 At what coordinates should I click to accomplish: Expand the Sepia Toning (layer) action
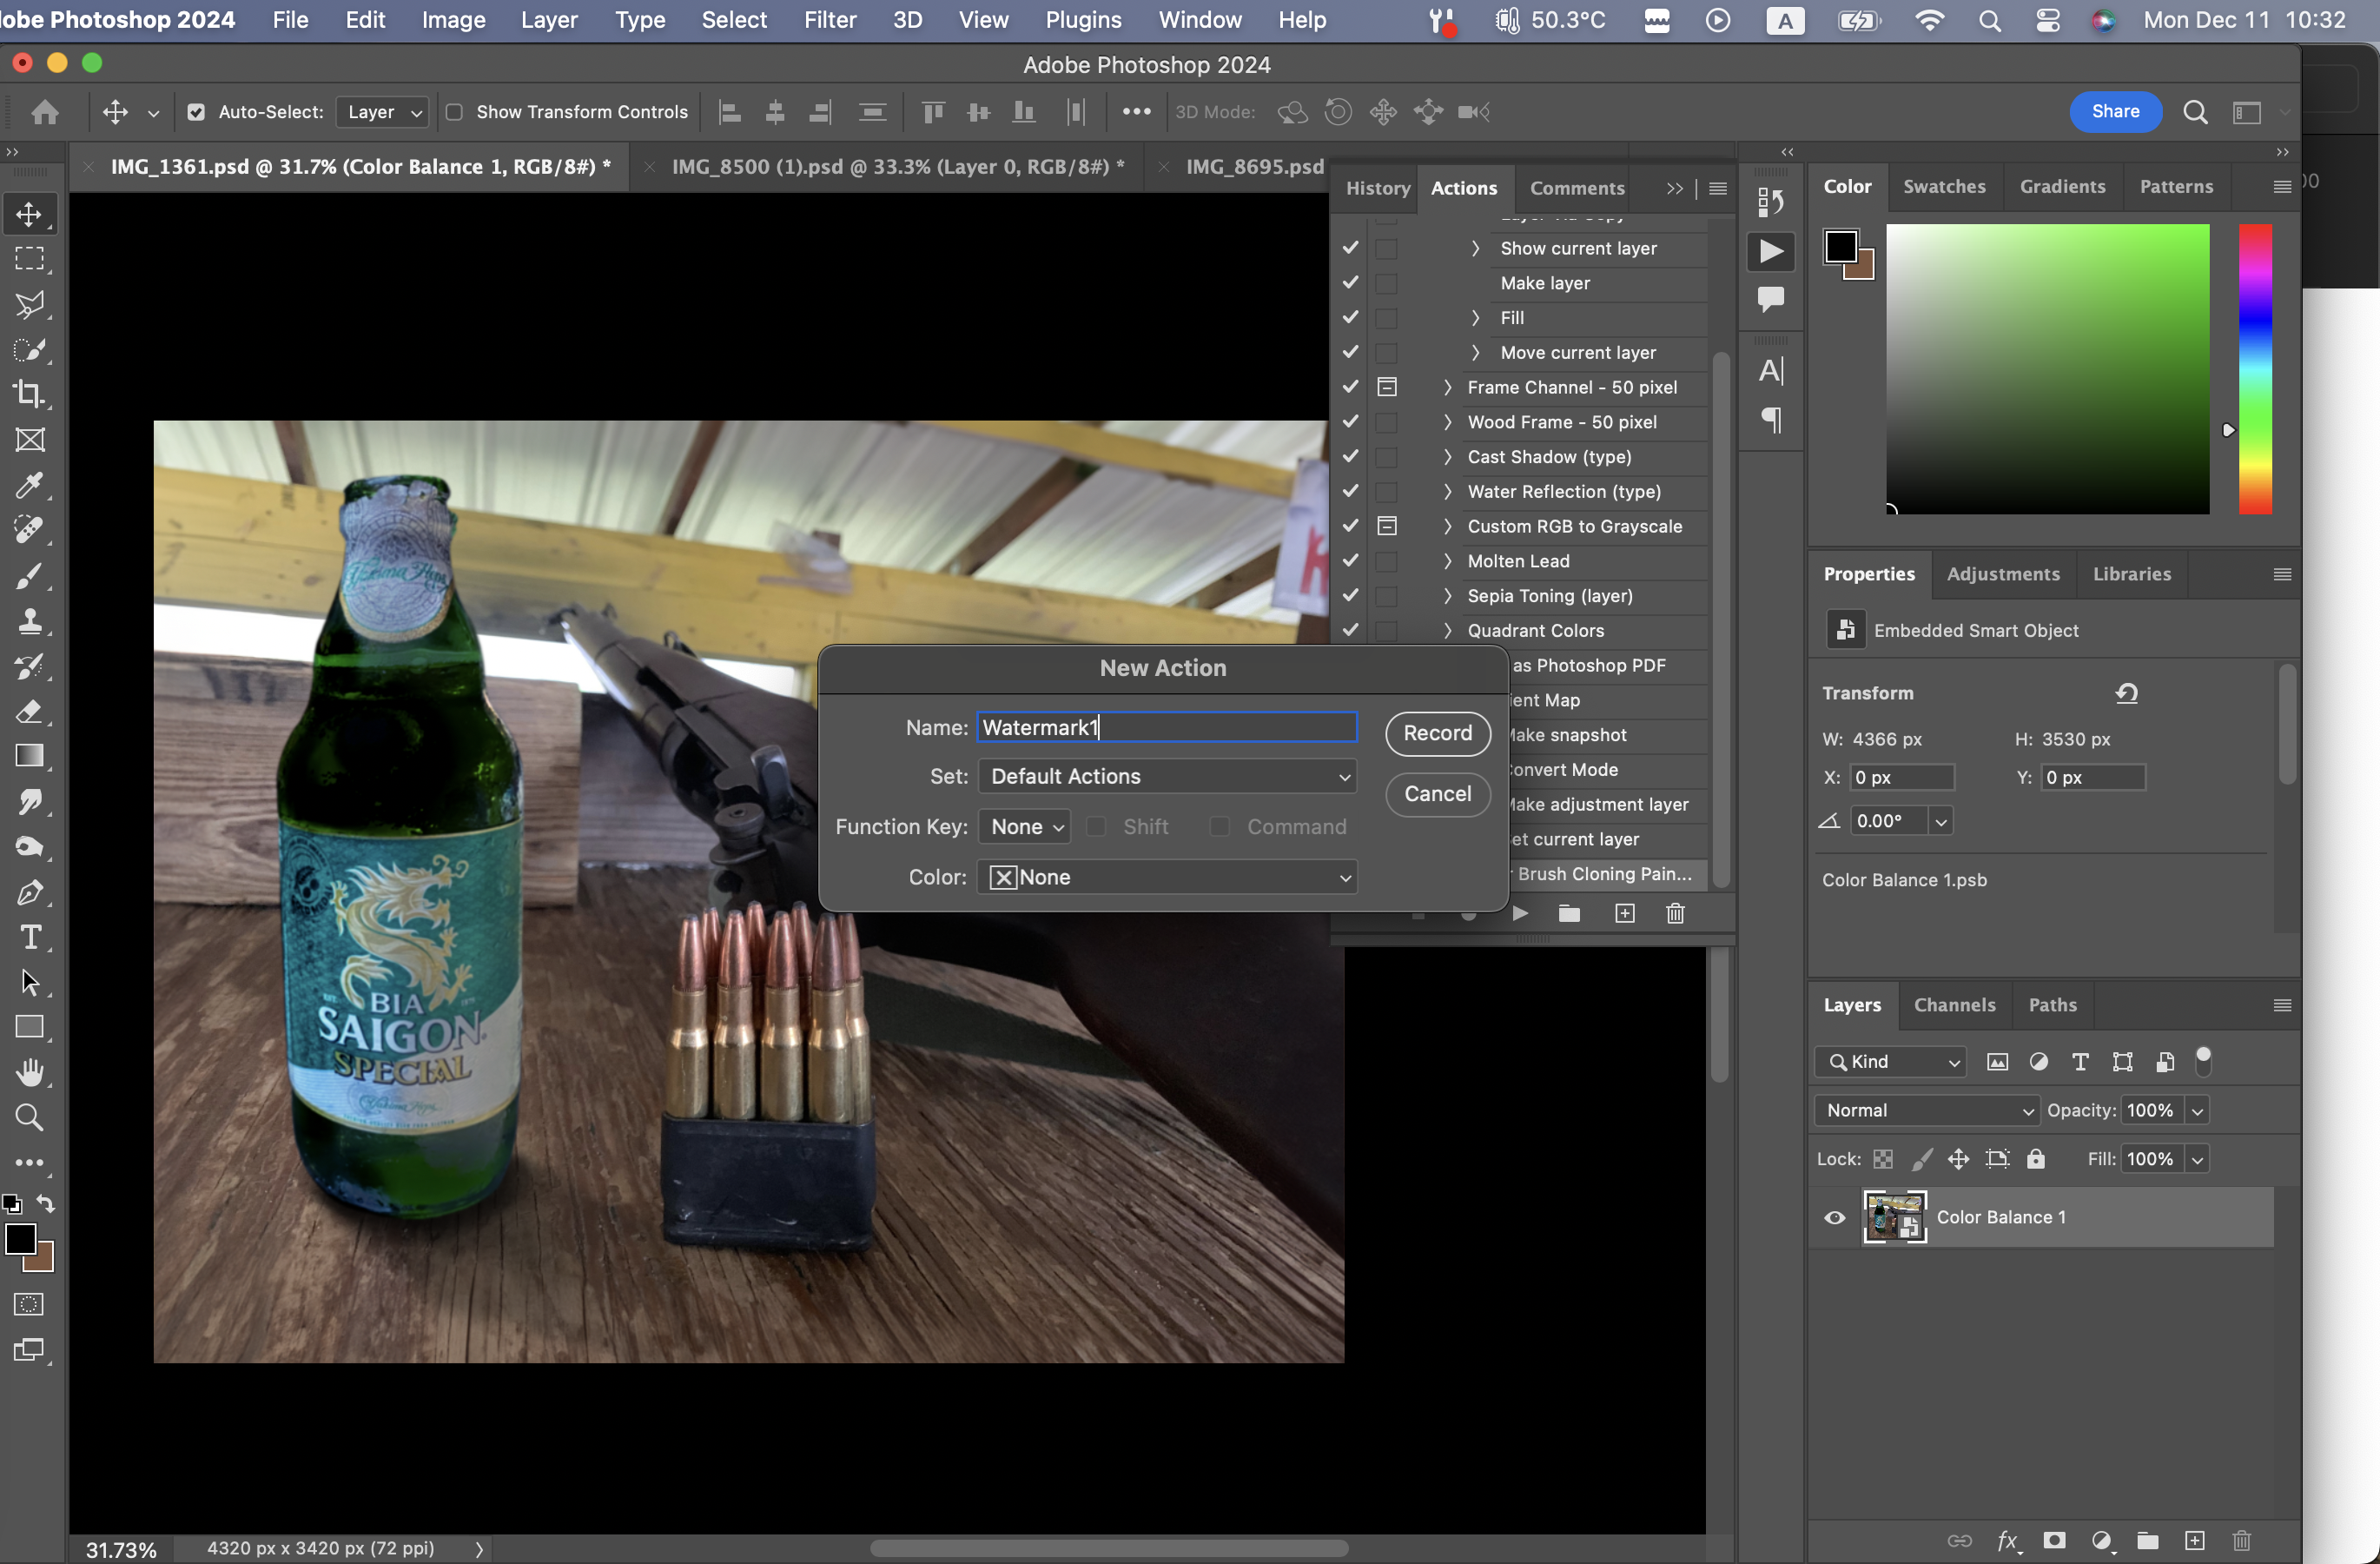1447,596
